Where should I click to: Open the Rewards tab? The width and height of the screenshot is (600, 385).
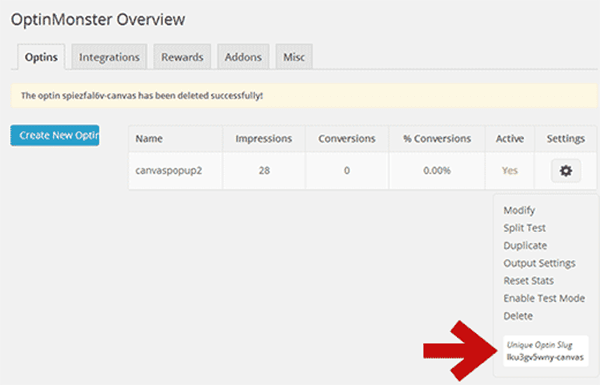[182, 57]
